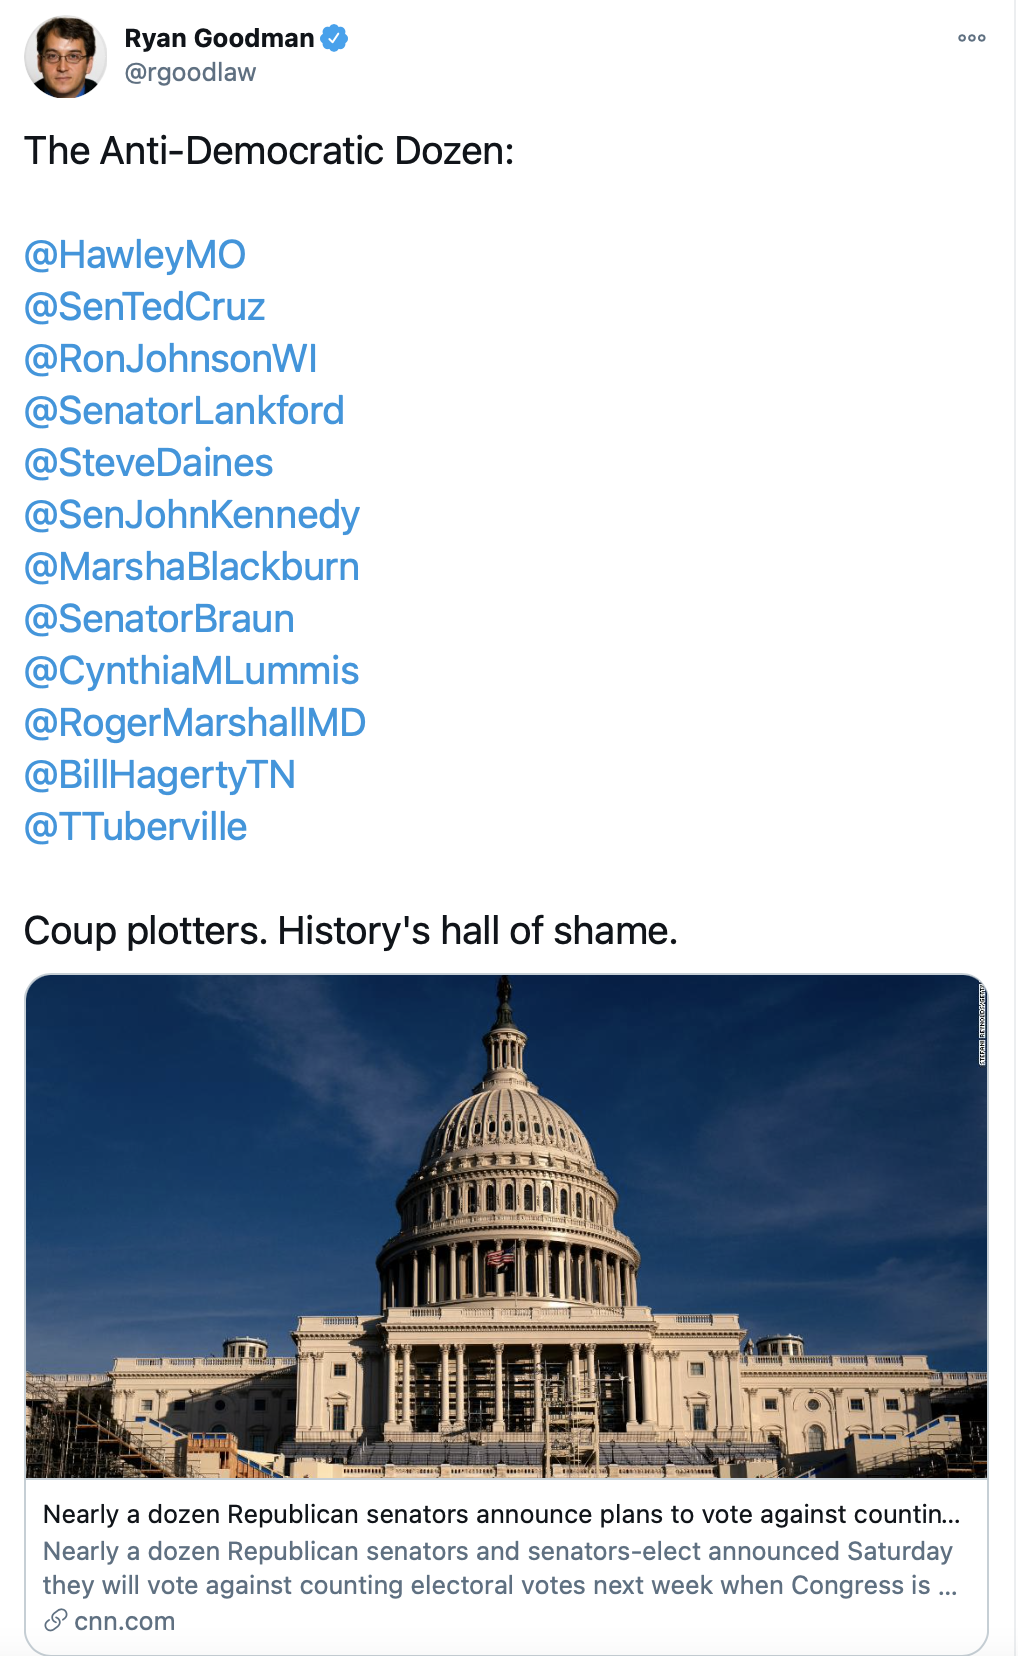Click the @SenJohnKennedy mention
This screenshot has height=1656, width=1018.
tap(192, 515)
